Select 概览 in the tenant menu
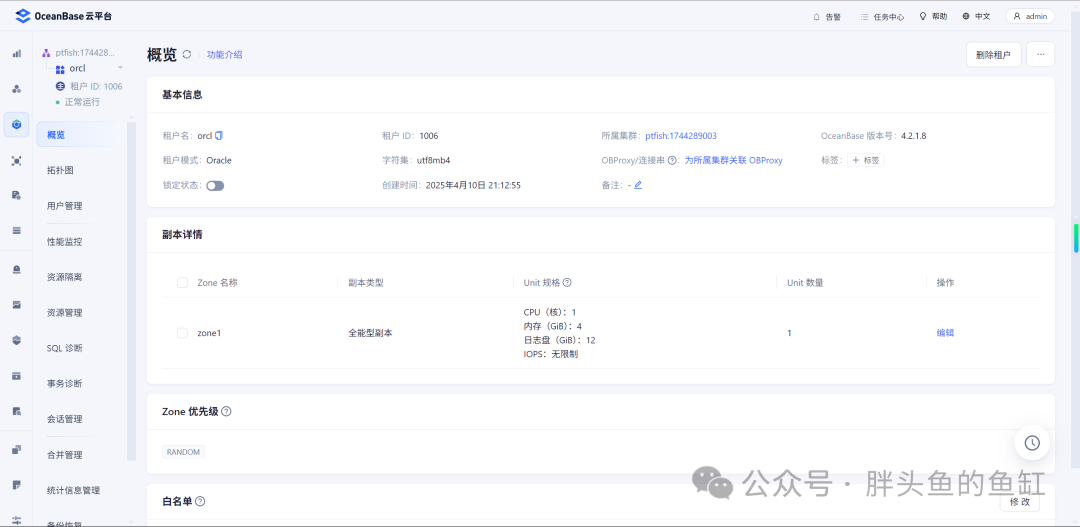The height and width of the screenshot is (527, 1080). click(x=81, y=134)
